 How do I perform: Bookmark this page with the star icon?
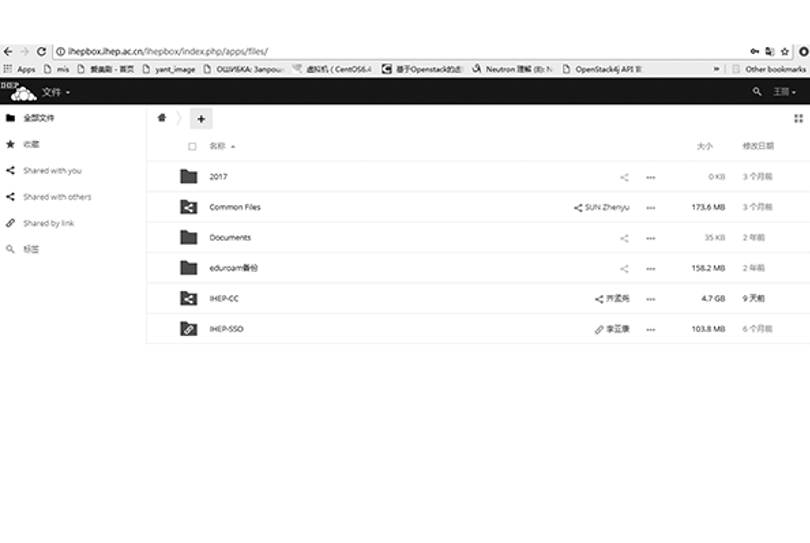(x=786, y=51)
